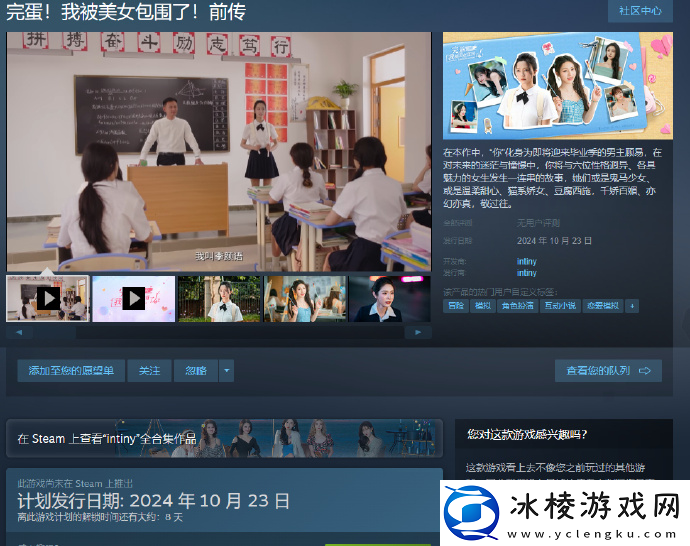
Task: Click release date text 2024 年 10 月 23 日
Action: (554, 241)
